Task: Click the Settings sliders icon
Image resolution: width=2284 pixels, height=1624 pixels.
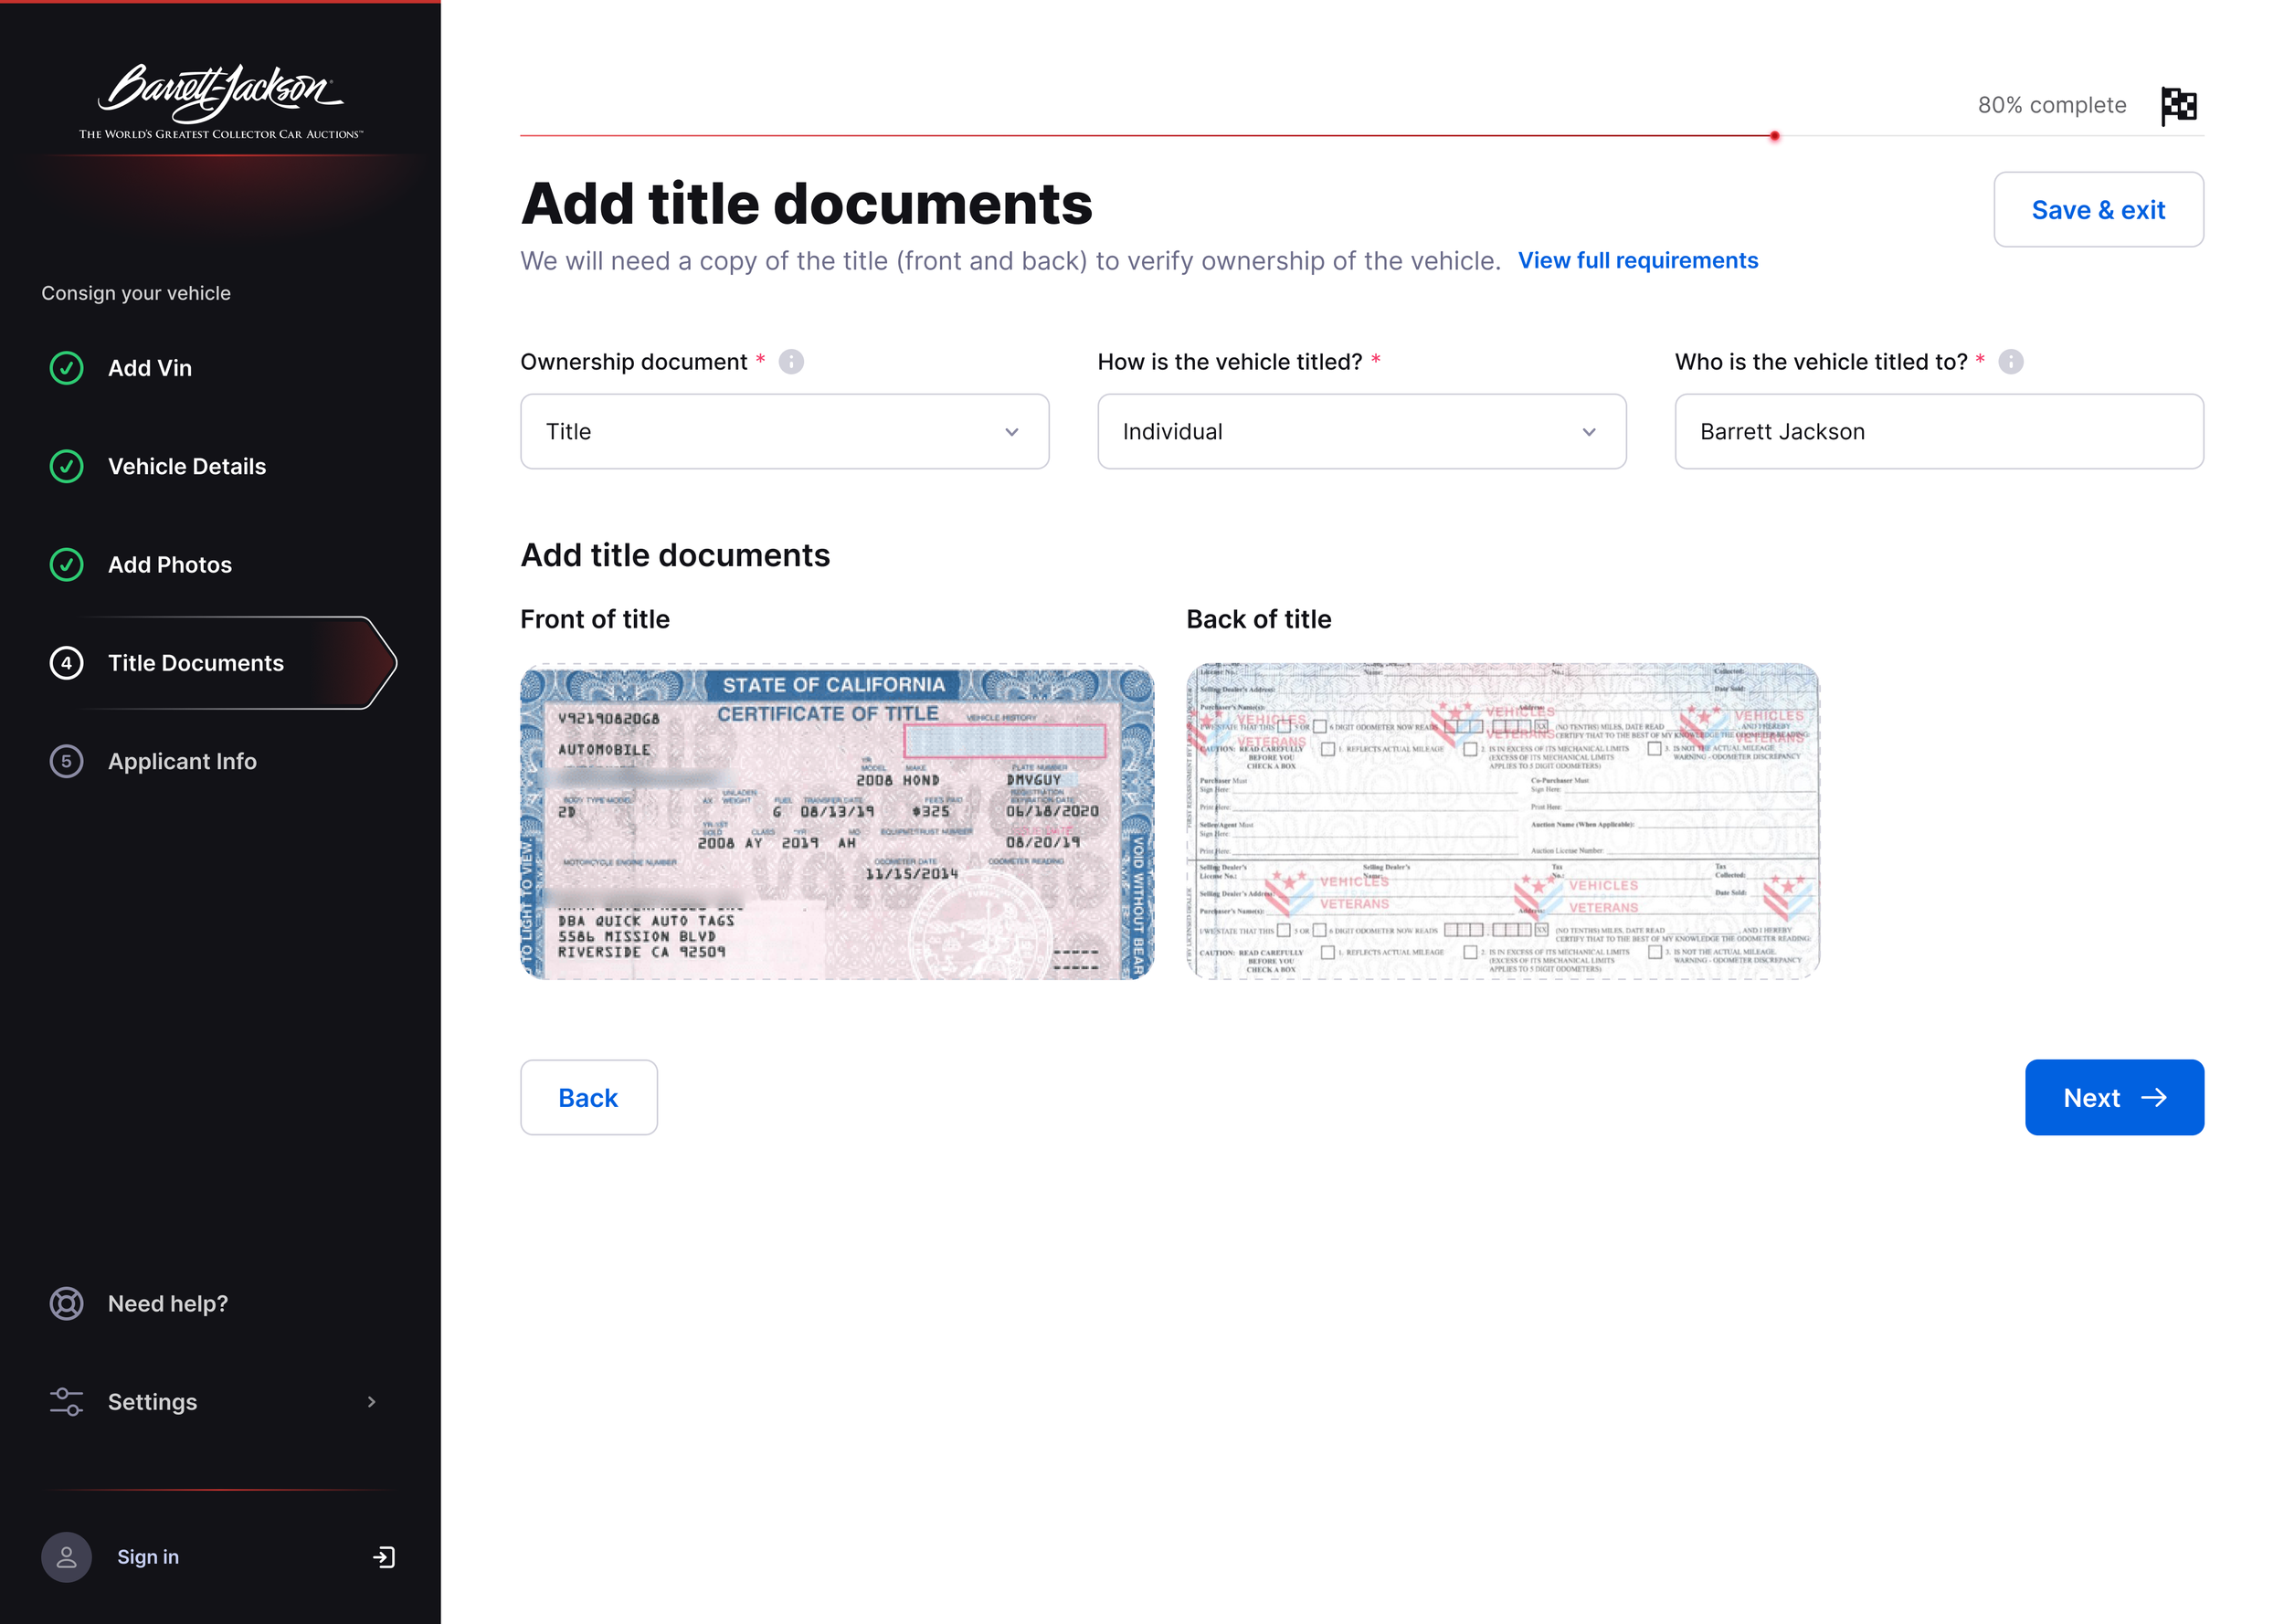Action: click(x=67, y=1402)
